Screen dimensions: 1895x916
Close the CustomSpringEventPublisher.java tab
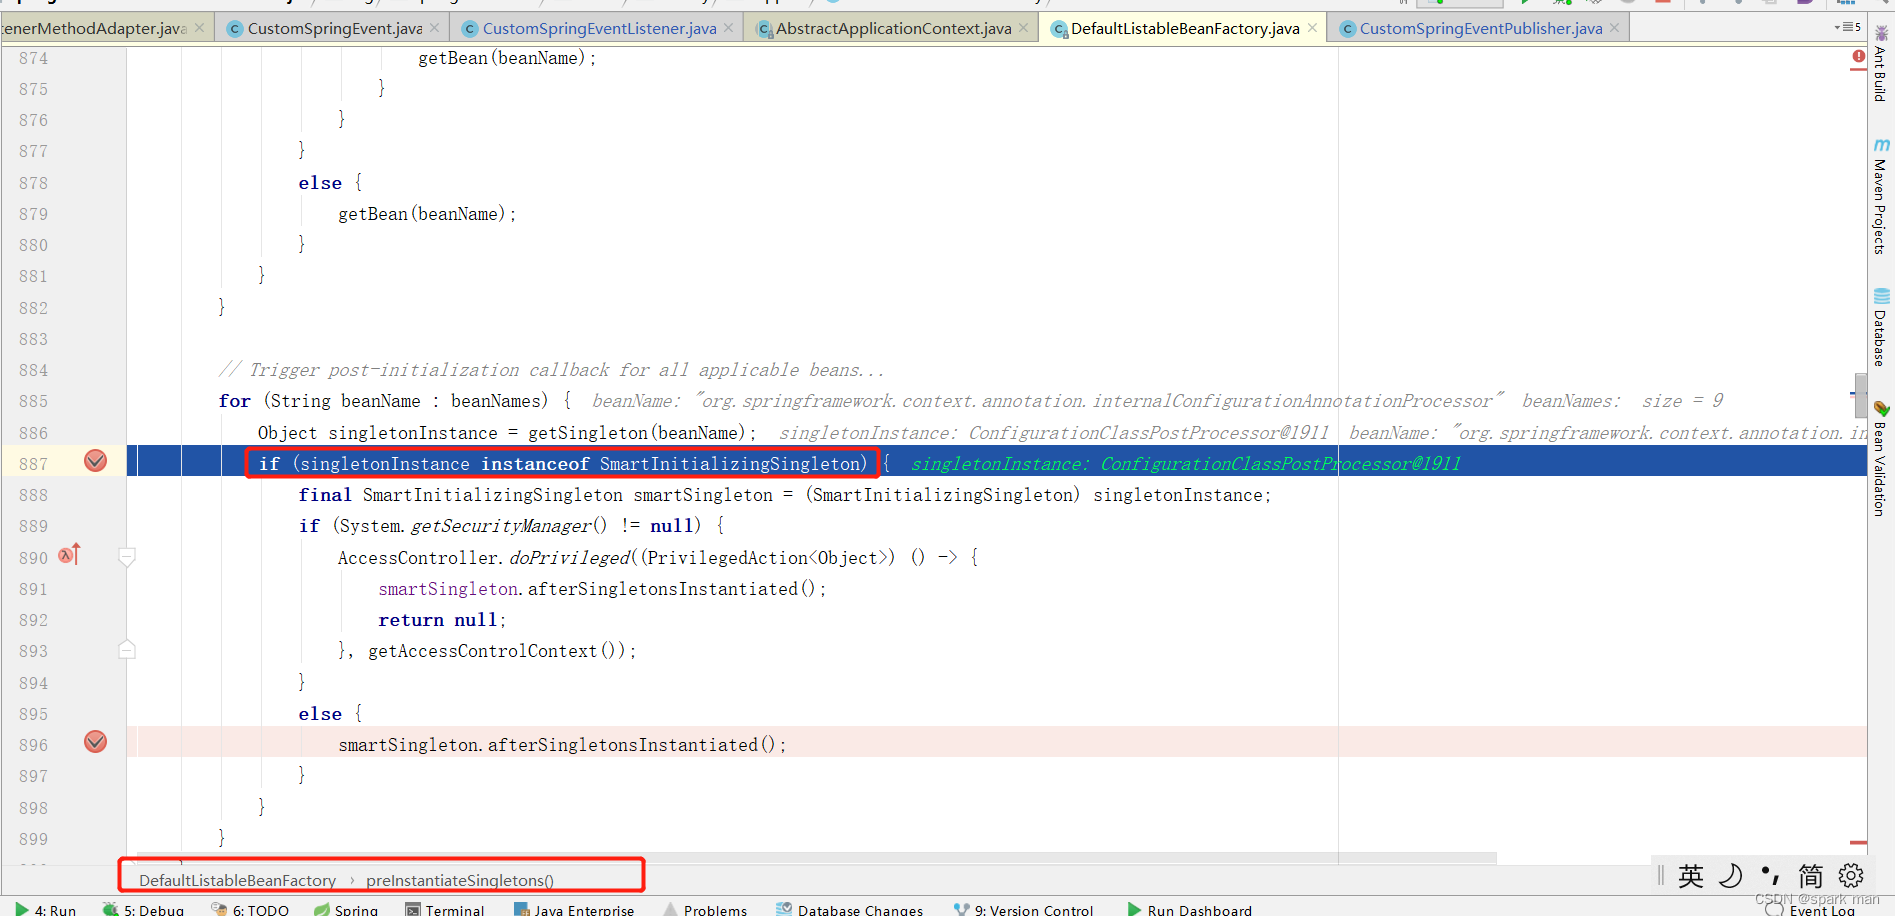click(x=1614, y=28)
